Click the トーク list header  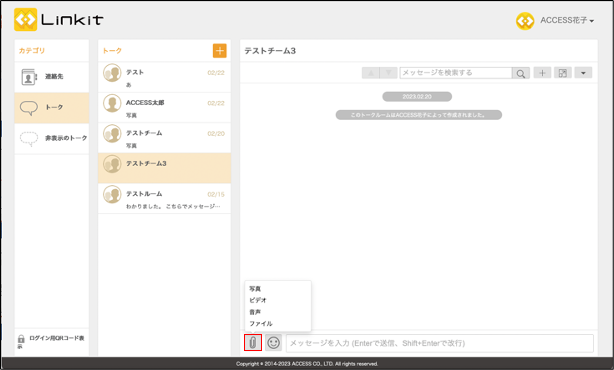112,51
